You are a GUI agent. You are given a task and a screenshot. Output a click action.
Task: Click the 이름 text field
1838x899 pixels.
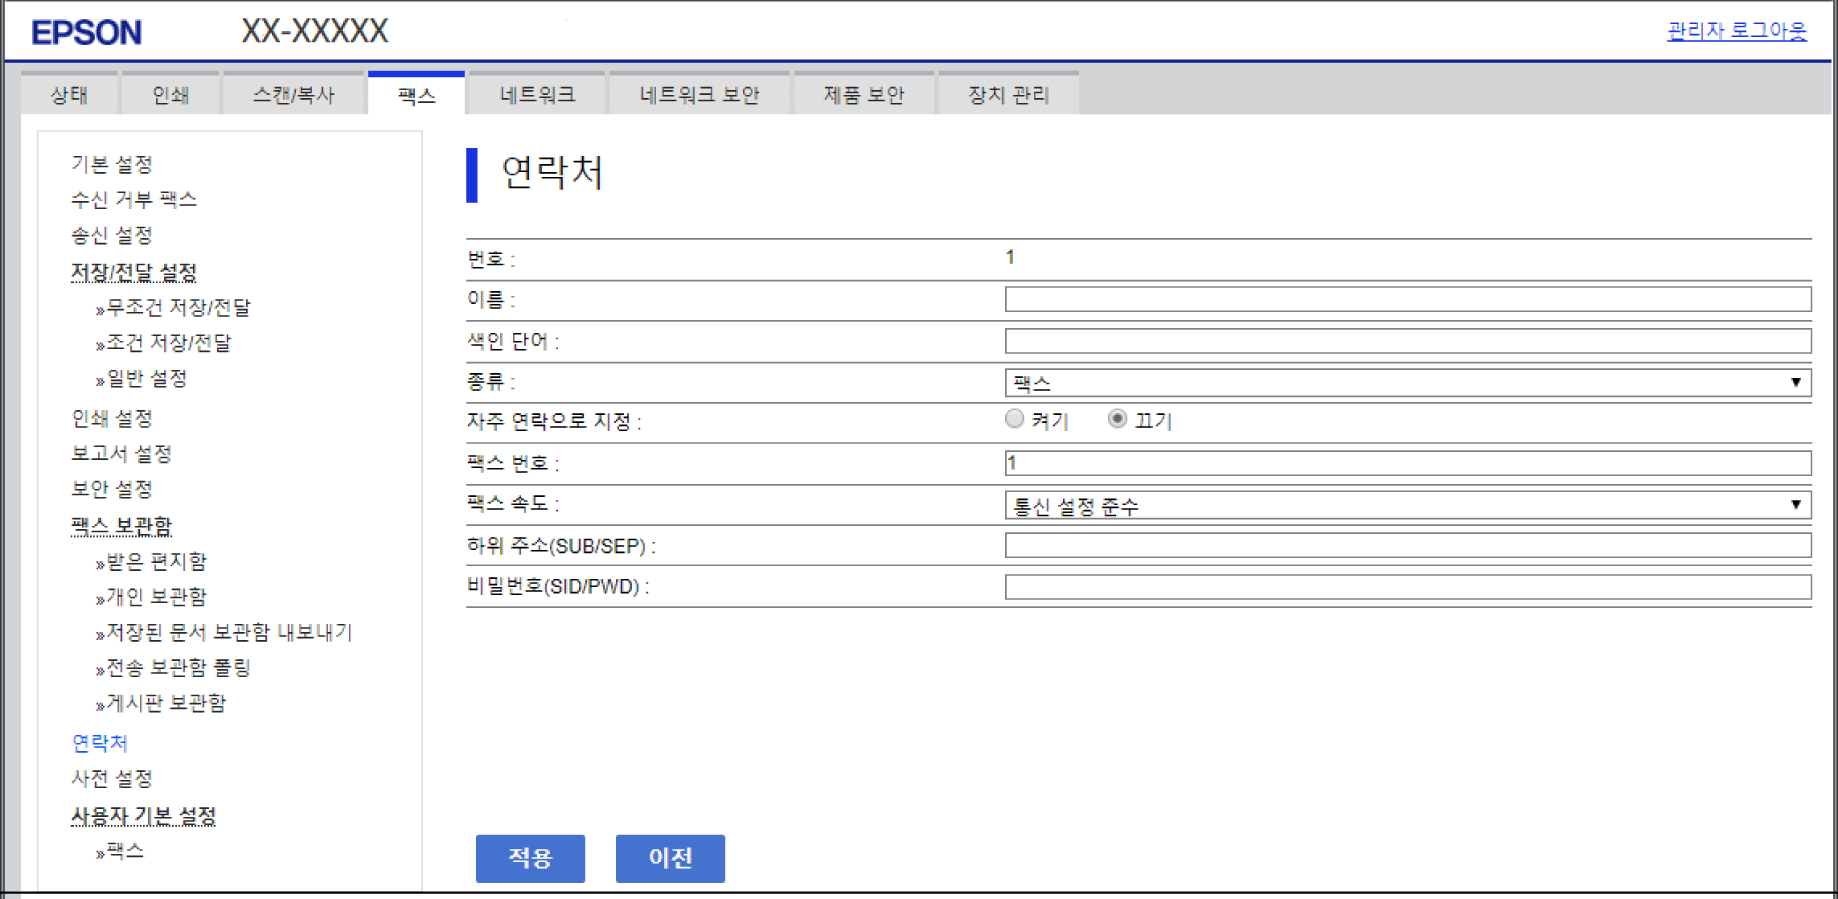coord(1406,299)
